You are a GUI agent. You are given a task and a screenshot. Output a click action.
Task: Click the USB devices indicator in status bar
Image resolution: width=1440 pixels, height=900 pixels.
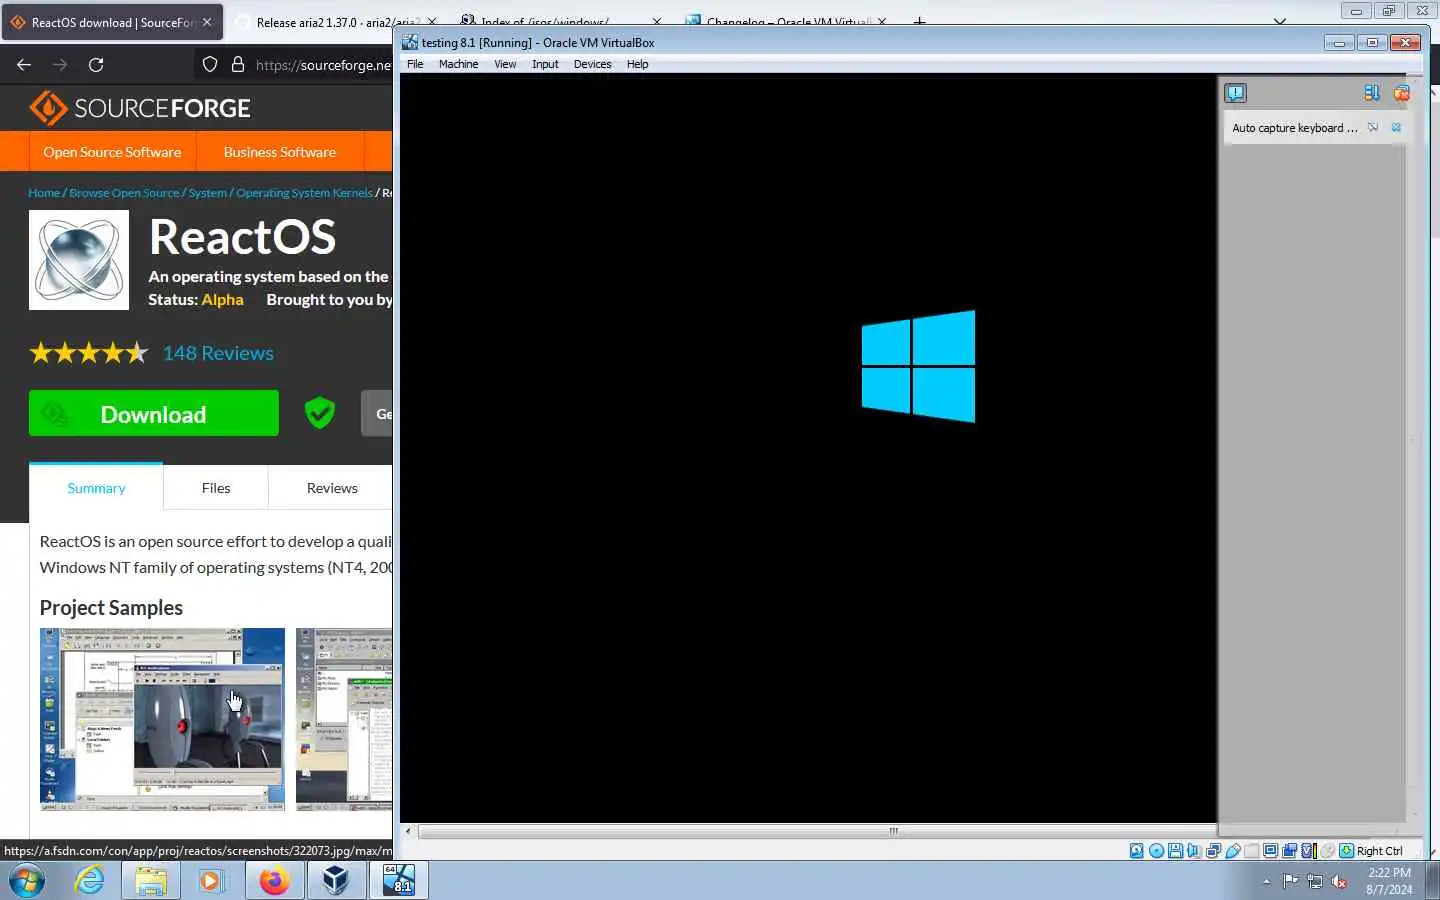1233,851
